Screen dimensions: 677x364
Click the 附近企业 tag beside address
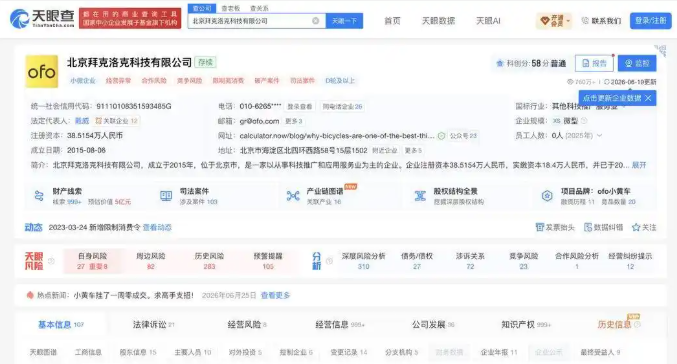[385, 150]
